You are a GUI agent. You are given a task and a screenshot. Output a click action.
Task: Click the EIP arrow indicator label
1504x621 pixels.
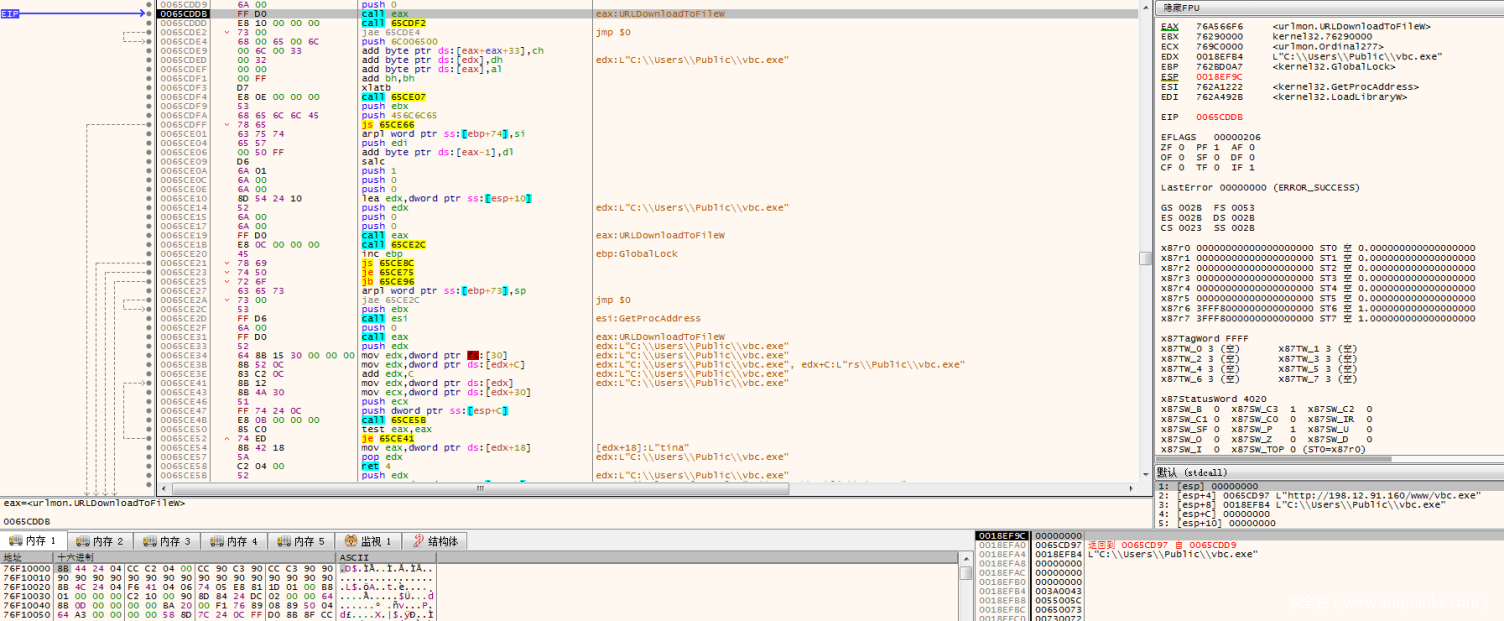pyautogui.click(x=11, y=14)
